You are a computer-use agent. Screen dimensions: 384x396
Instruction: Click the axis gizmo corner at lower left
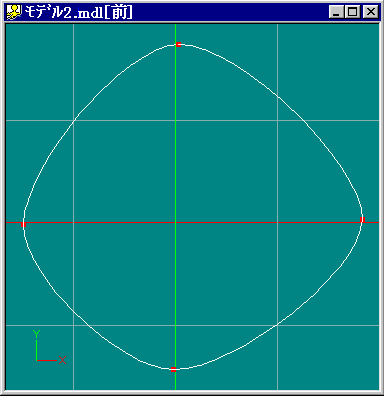[x=36, y=360]
